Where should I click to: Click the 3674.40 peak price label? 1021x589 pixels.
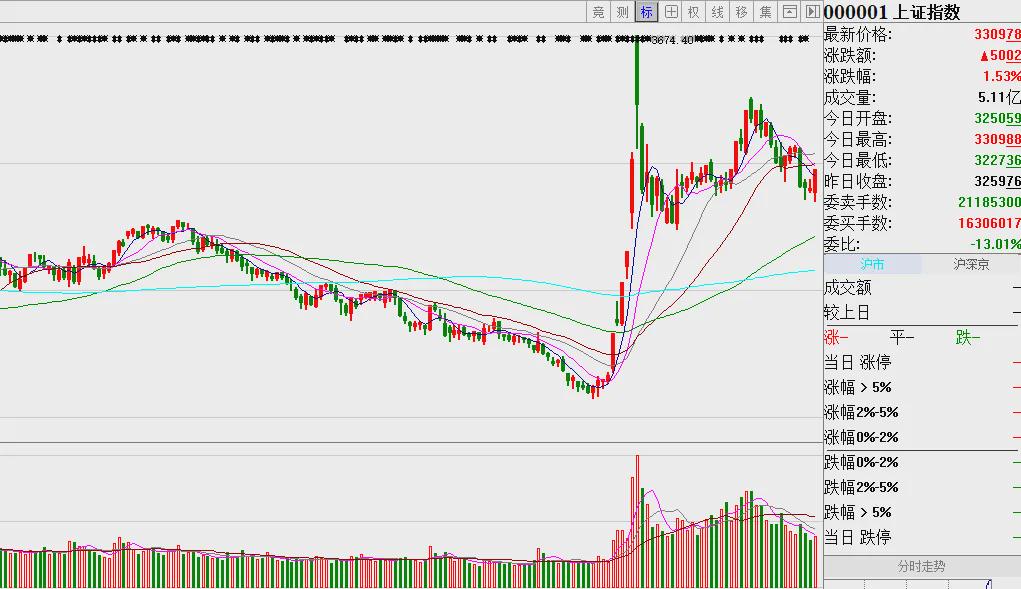click(x=672, y=40)
